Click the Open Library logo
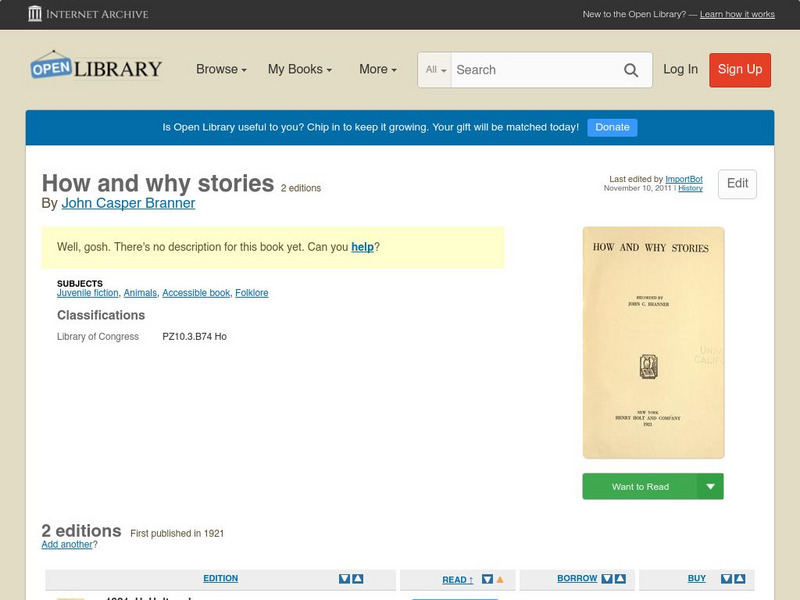Viewport: 800px width, 600px height. coord(95,66)
